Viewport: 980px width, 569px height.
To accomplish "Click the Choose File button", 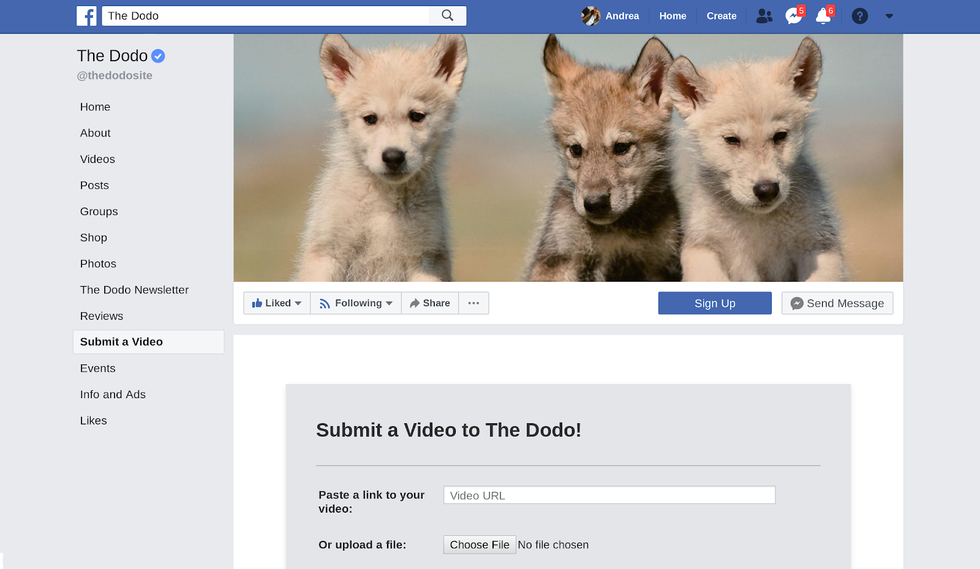I will [x=479, y=545].
